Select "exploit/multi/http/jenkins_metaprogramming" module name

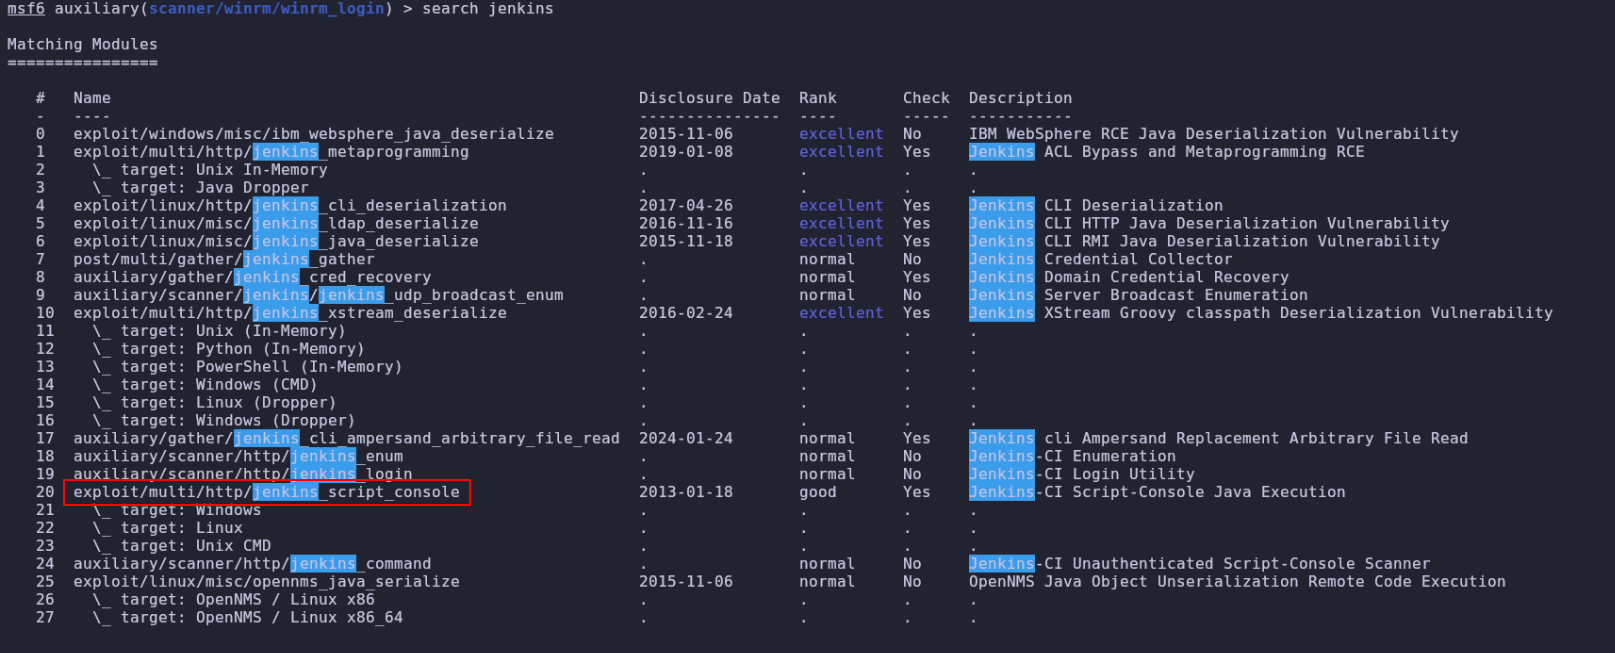click(x=271, y=152)
